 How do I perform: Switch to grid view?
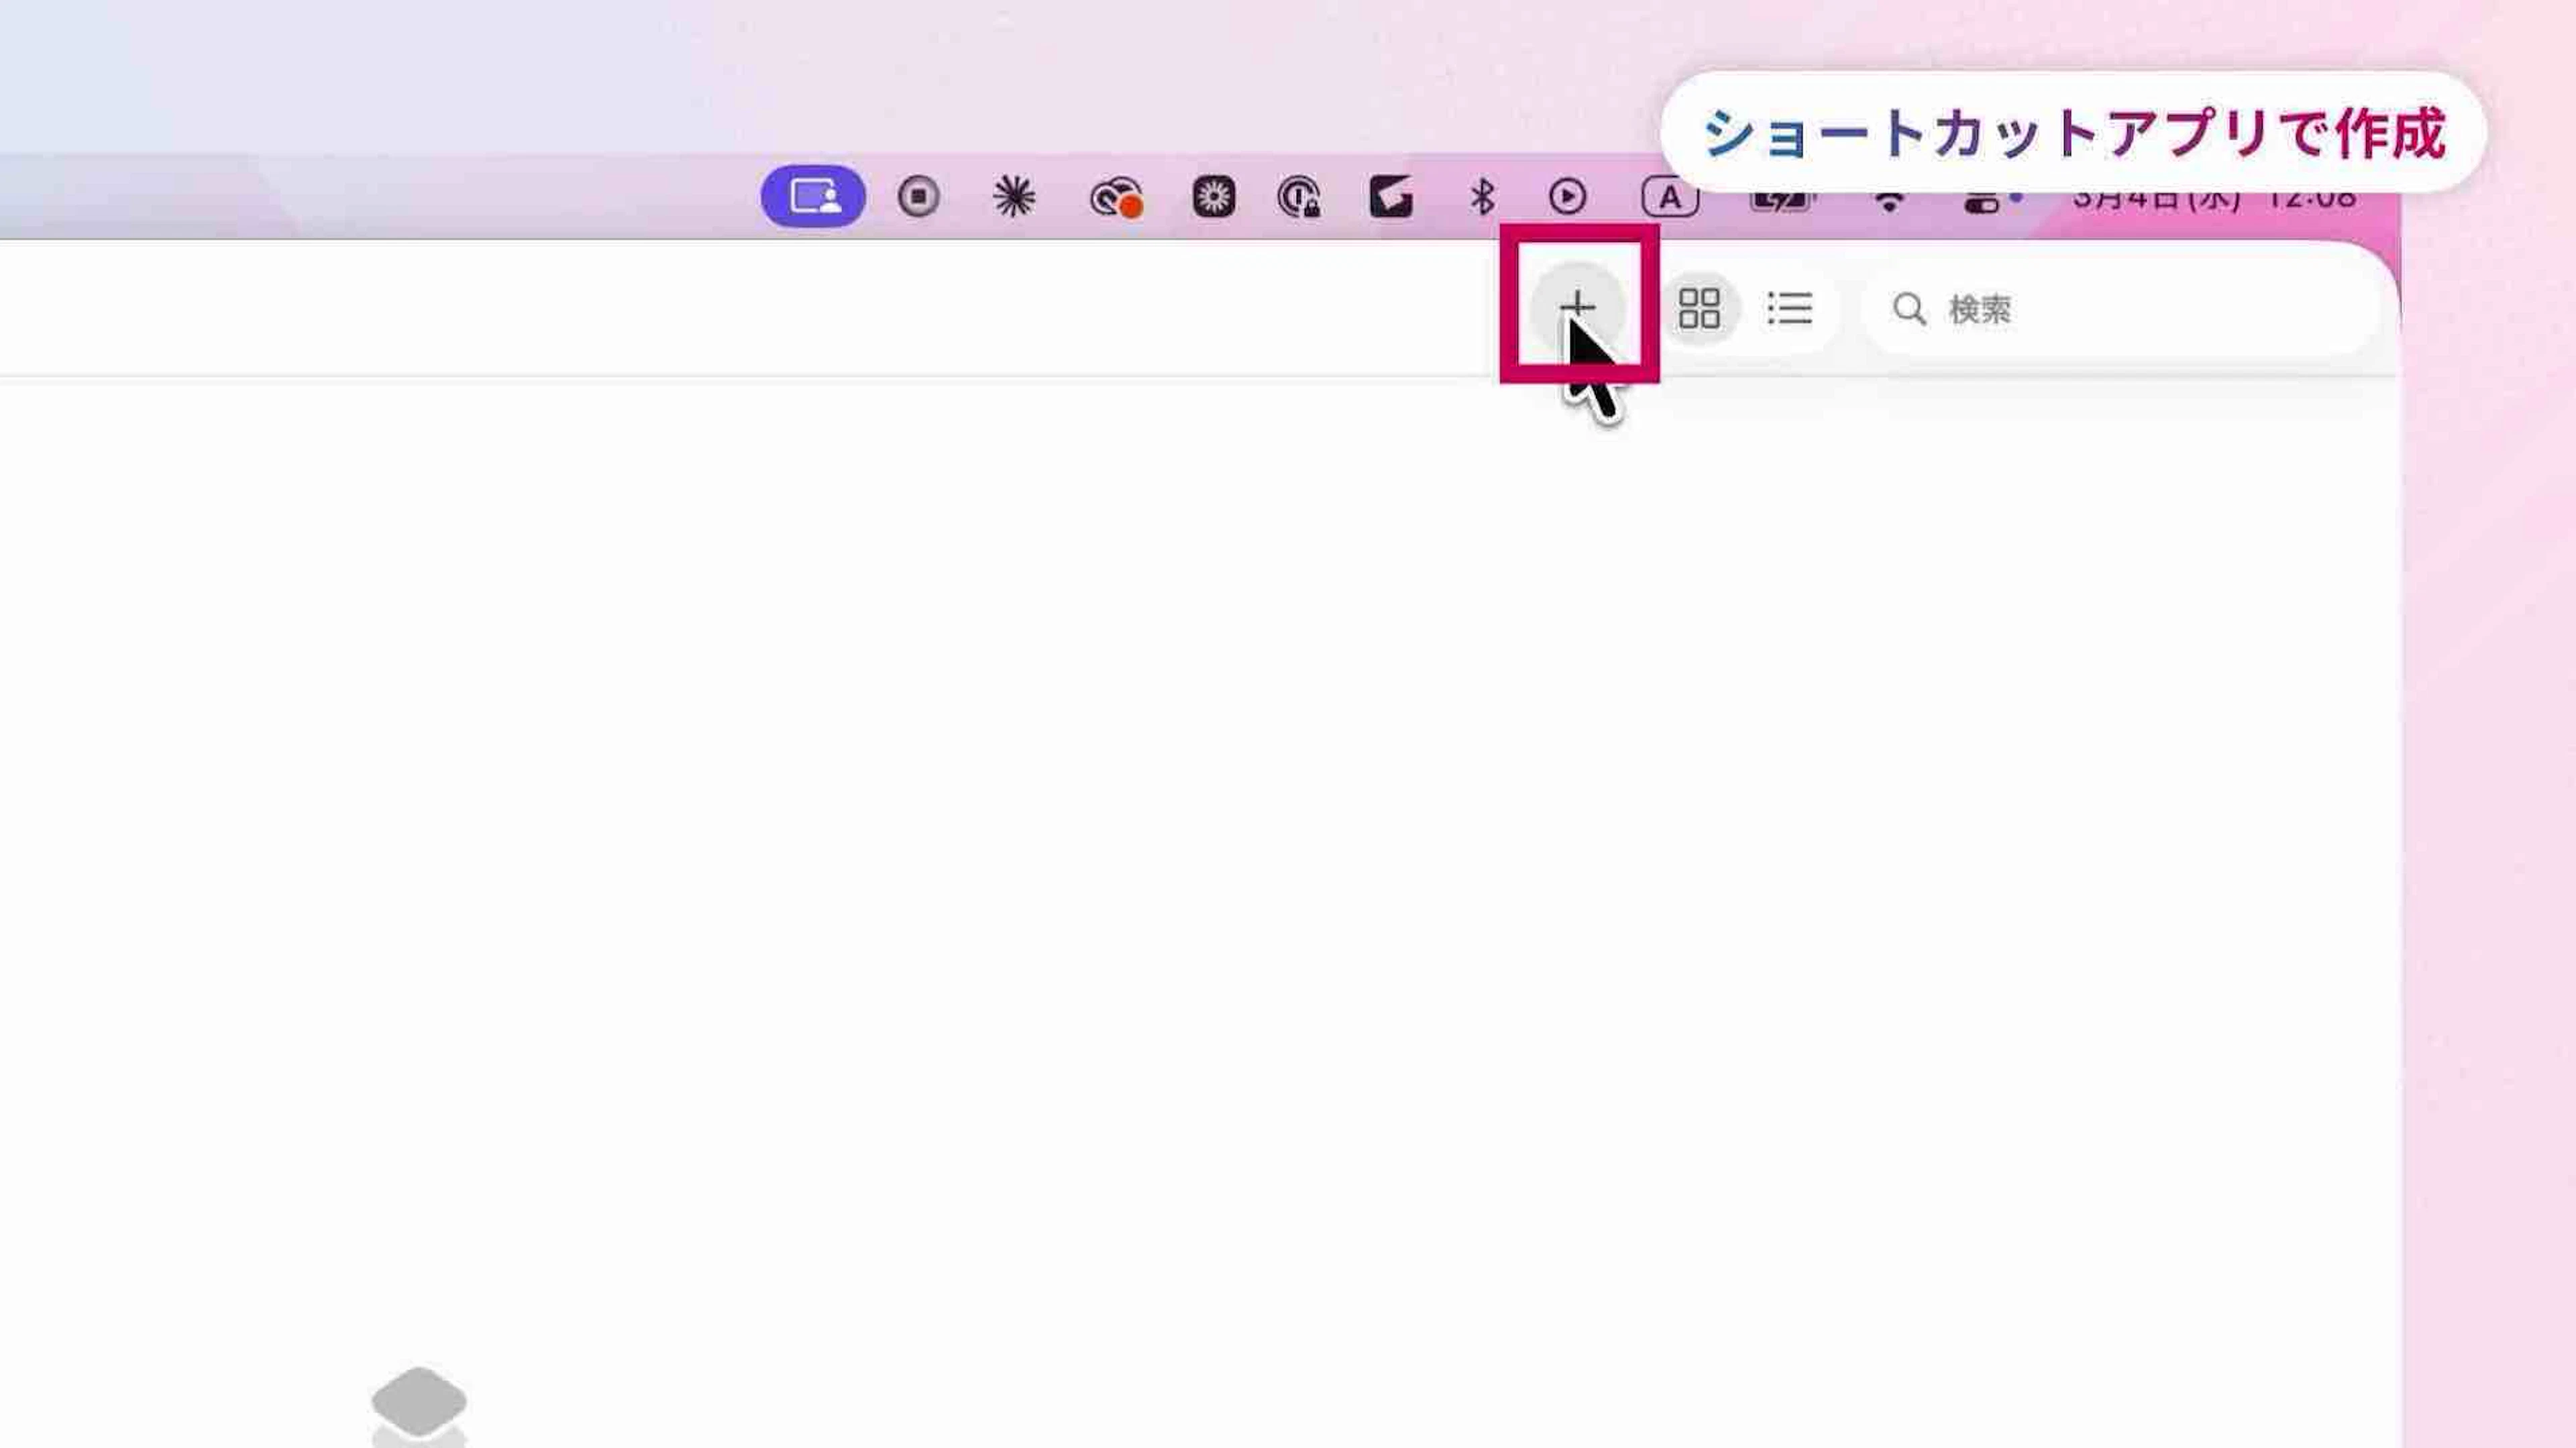point(1699,308)
